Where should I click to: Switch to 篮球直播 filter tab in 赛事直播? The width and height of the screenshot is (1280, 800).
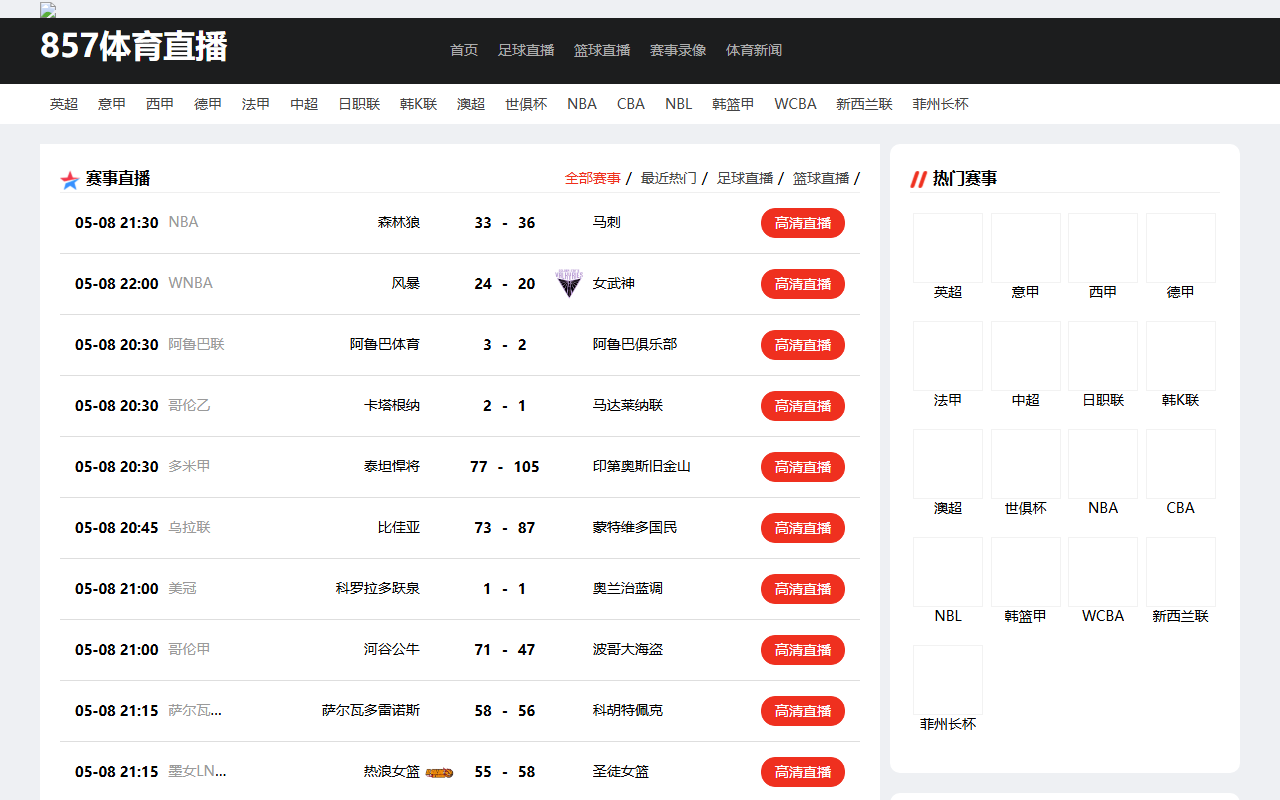821,178
